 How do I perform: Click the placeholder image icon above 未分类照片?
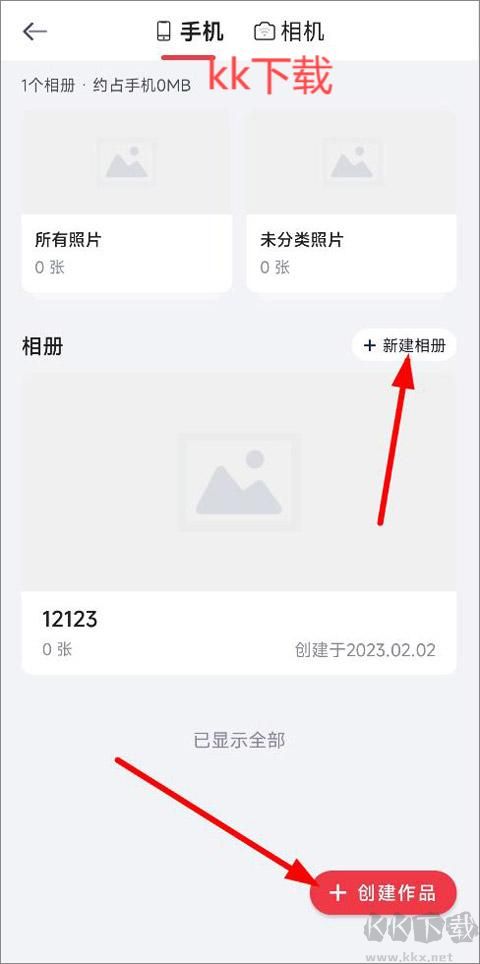pyautogui.click(x=352, y=162)
